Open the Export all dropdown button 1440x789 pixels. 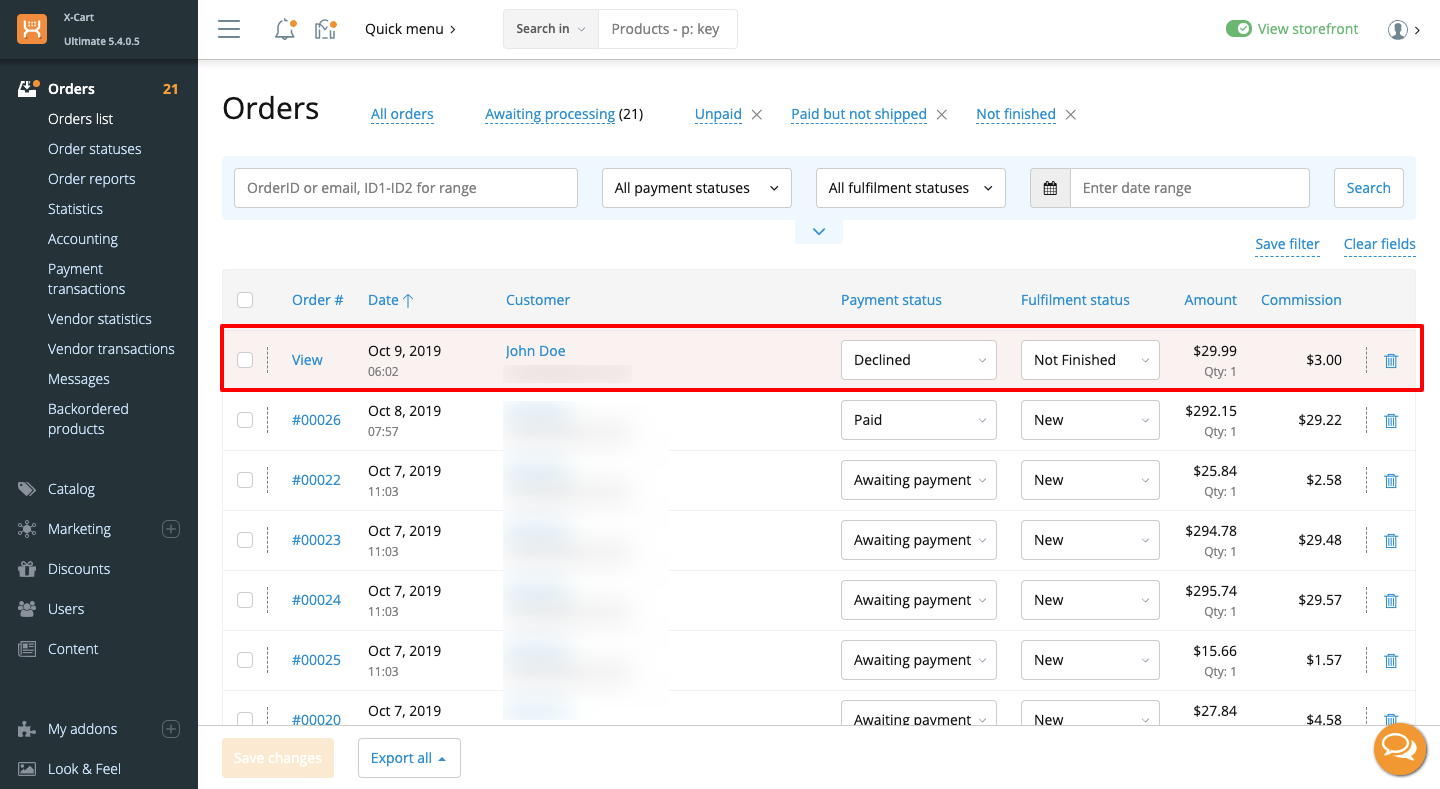(409, 758)
